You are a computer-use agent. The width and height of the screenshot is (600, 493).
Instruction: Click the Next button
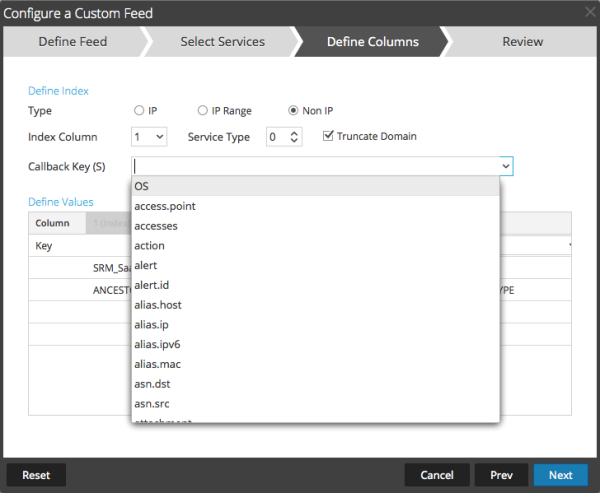(560, 475)
